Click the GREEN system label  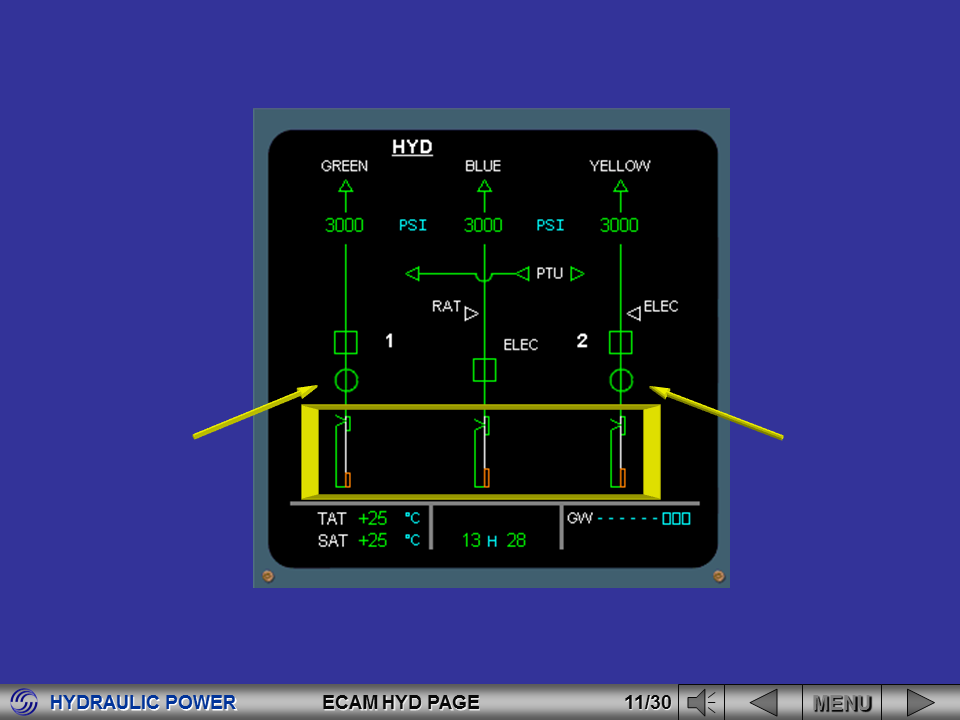click(x=344, y=166)
